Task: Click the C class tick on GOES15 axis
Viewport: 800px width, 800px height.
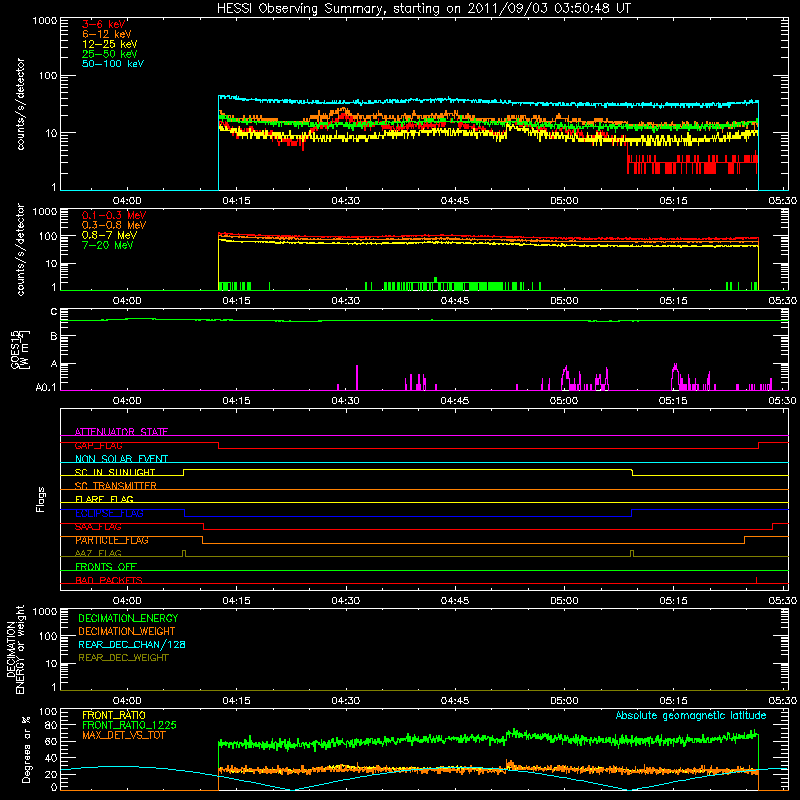Action: point(54,312)
